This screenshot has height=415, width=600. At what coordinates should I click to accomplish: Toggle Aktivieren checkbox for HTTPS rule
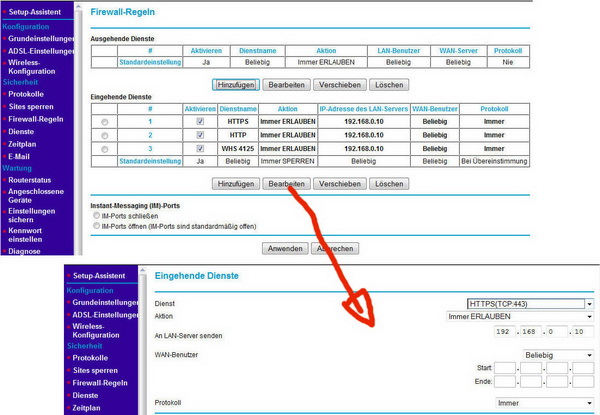click(x=200, y=121)
